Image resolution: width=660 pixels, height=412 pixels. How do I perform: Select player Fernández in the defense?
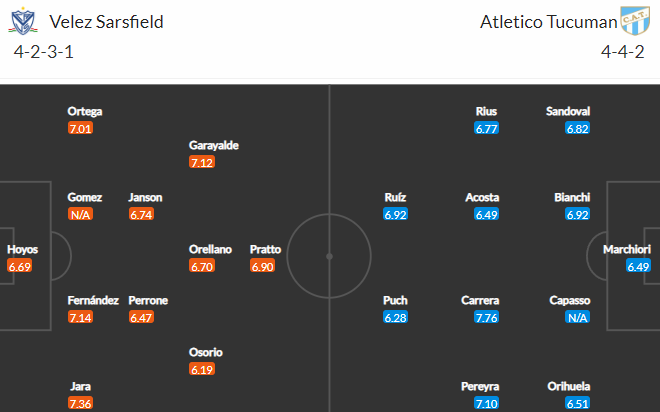(93, 300)
